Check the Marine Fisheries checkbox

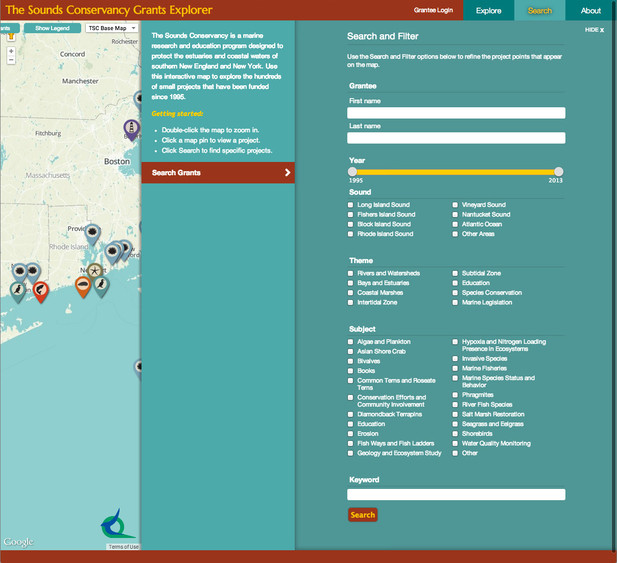click(x=455, y=368)
